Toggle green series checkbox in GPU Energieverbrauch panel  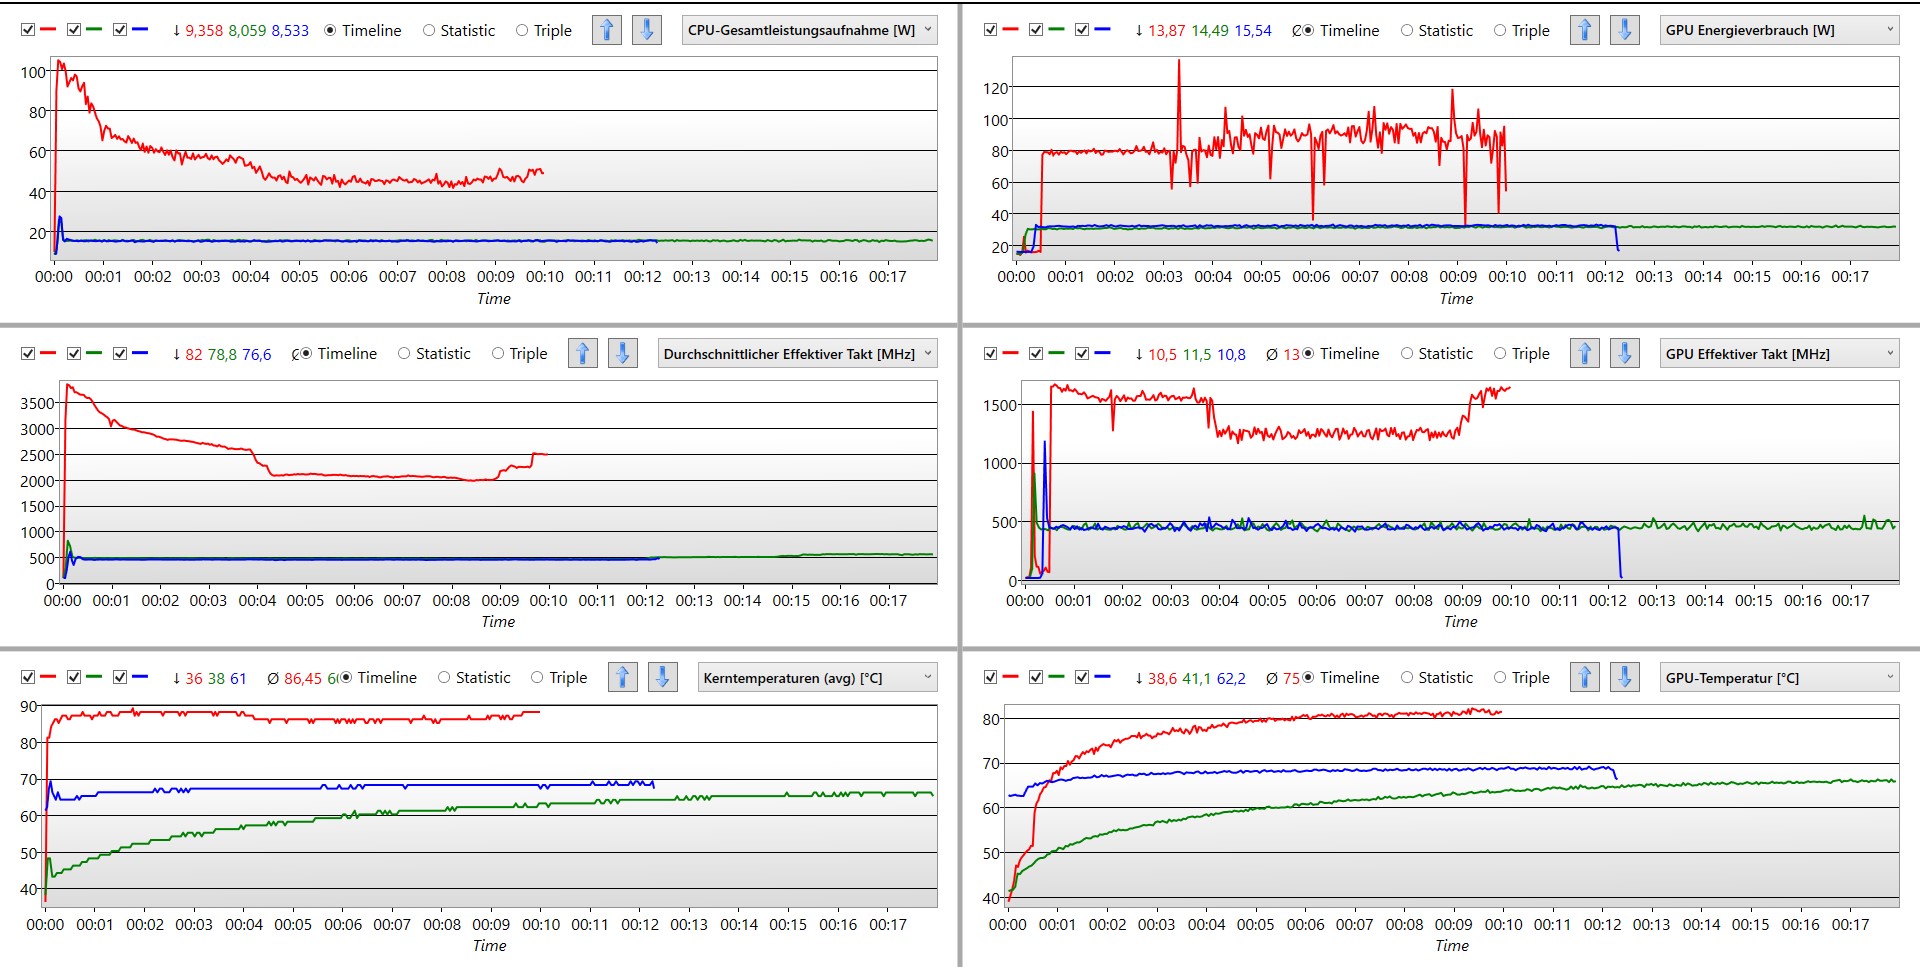[x=1036, y=30]
